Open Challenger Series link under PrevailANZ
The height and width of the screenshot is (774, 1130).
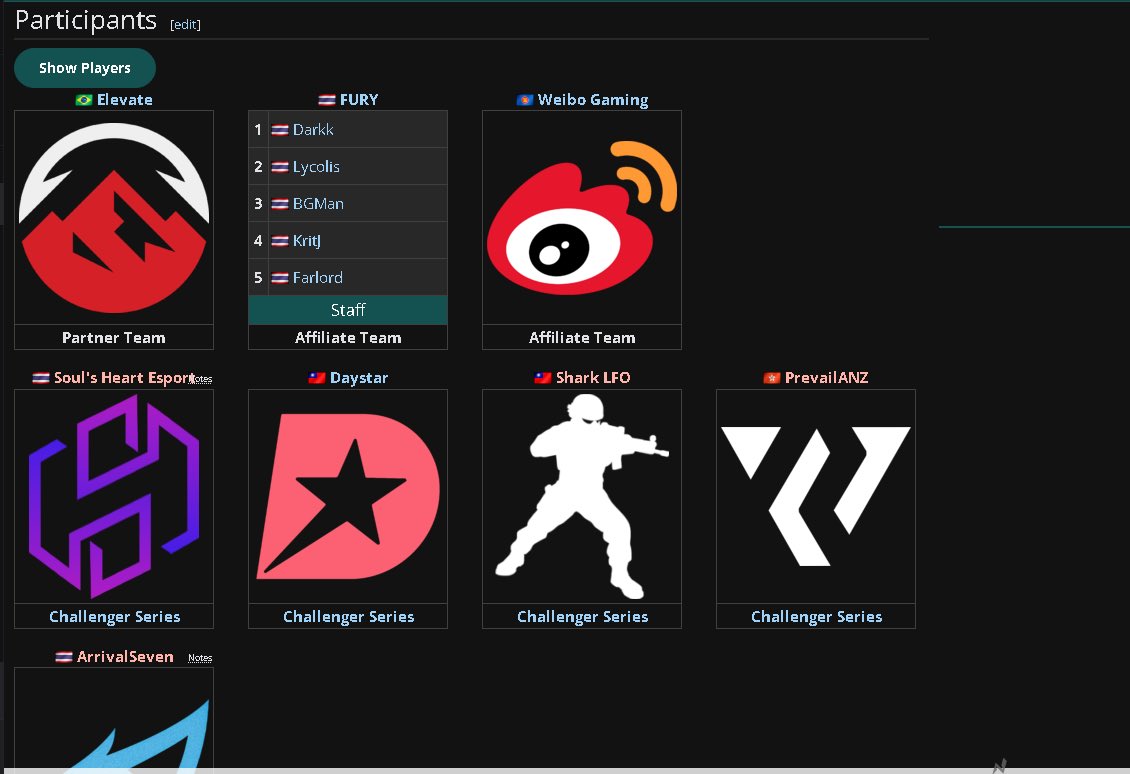coord(817,617)
